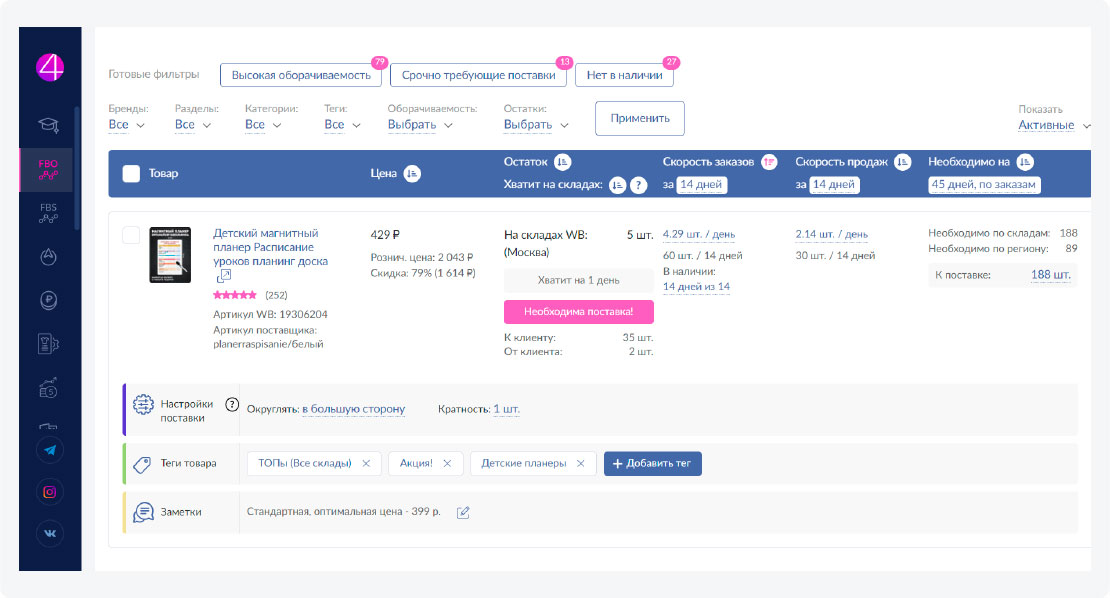Open product page via external link icon

[224, 276]
